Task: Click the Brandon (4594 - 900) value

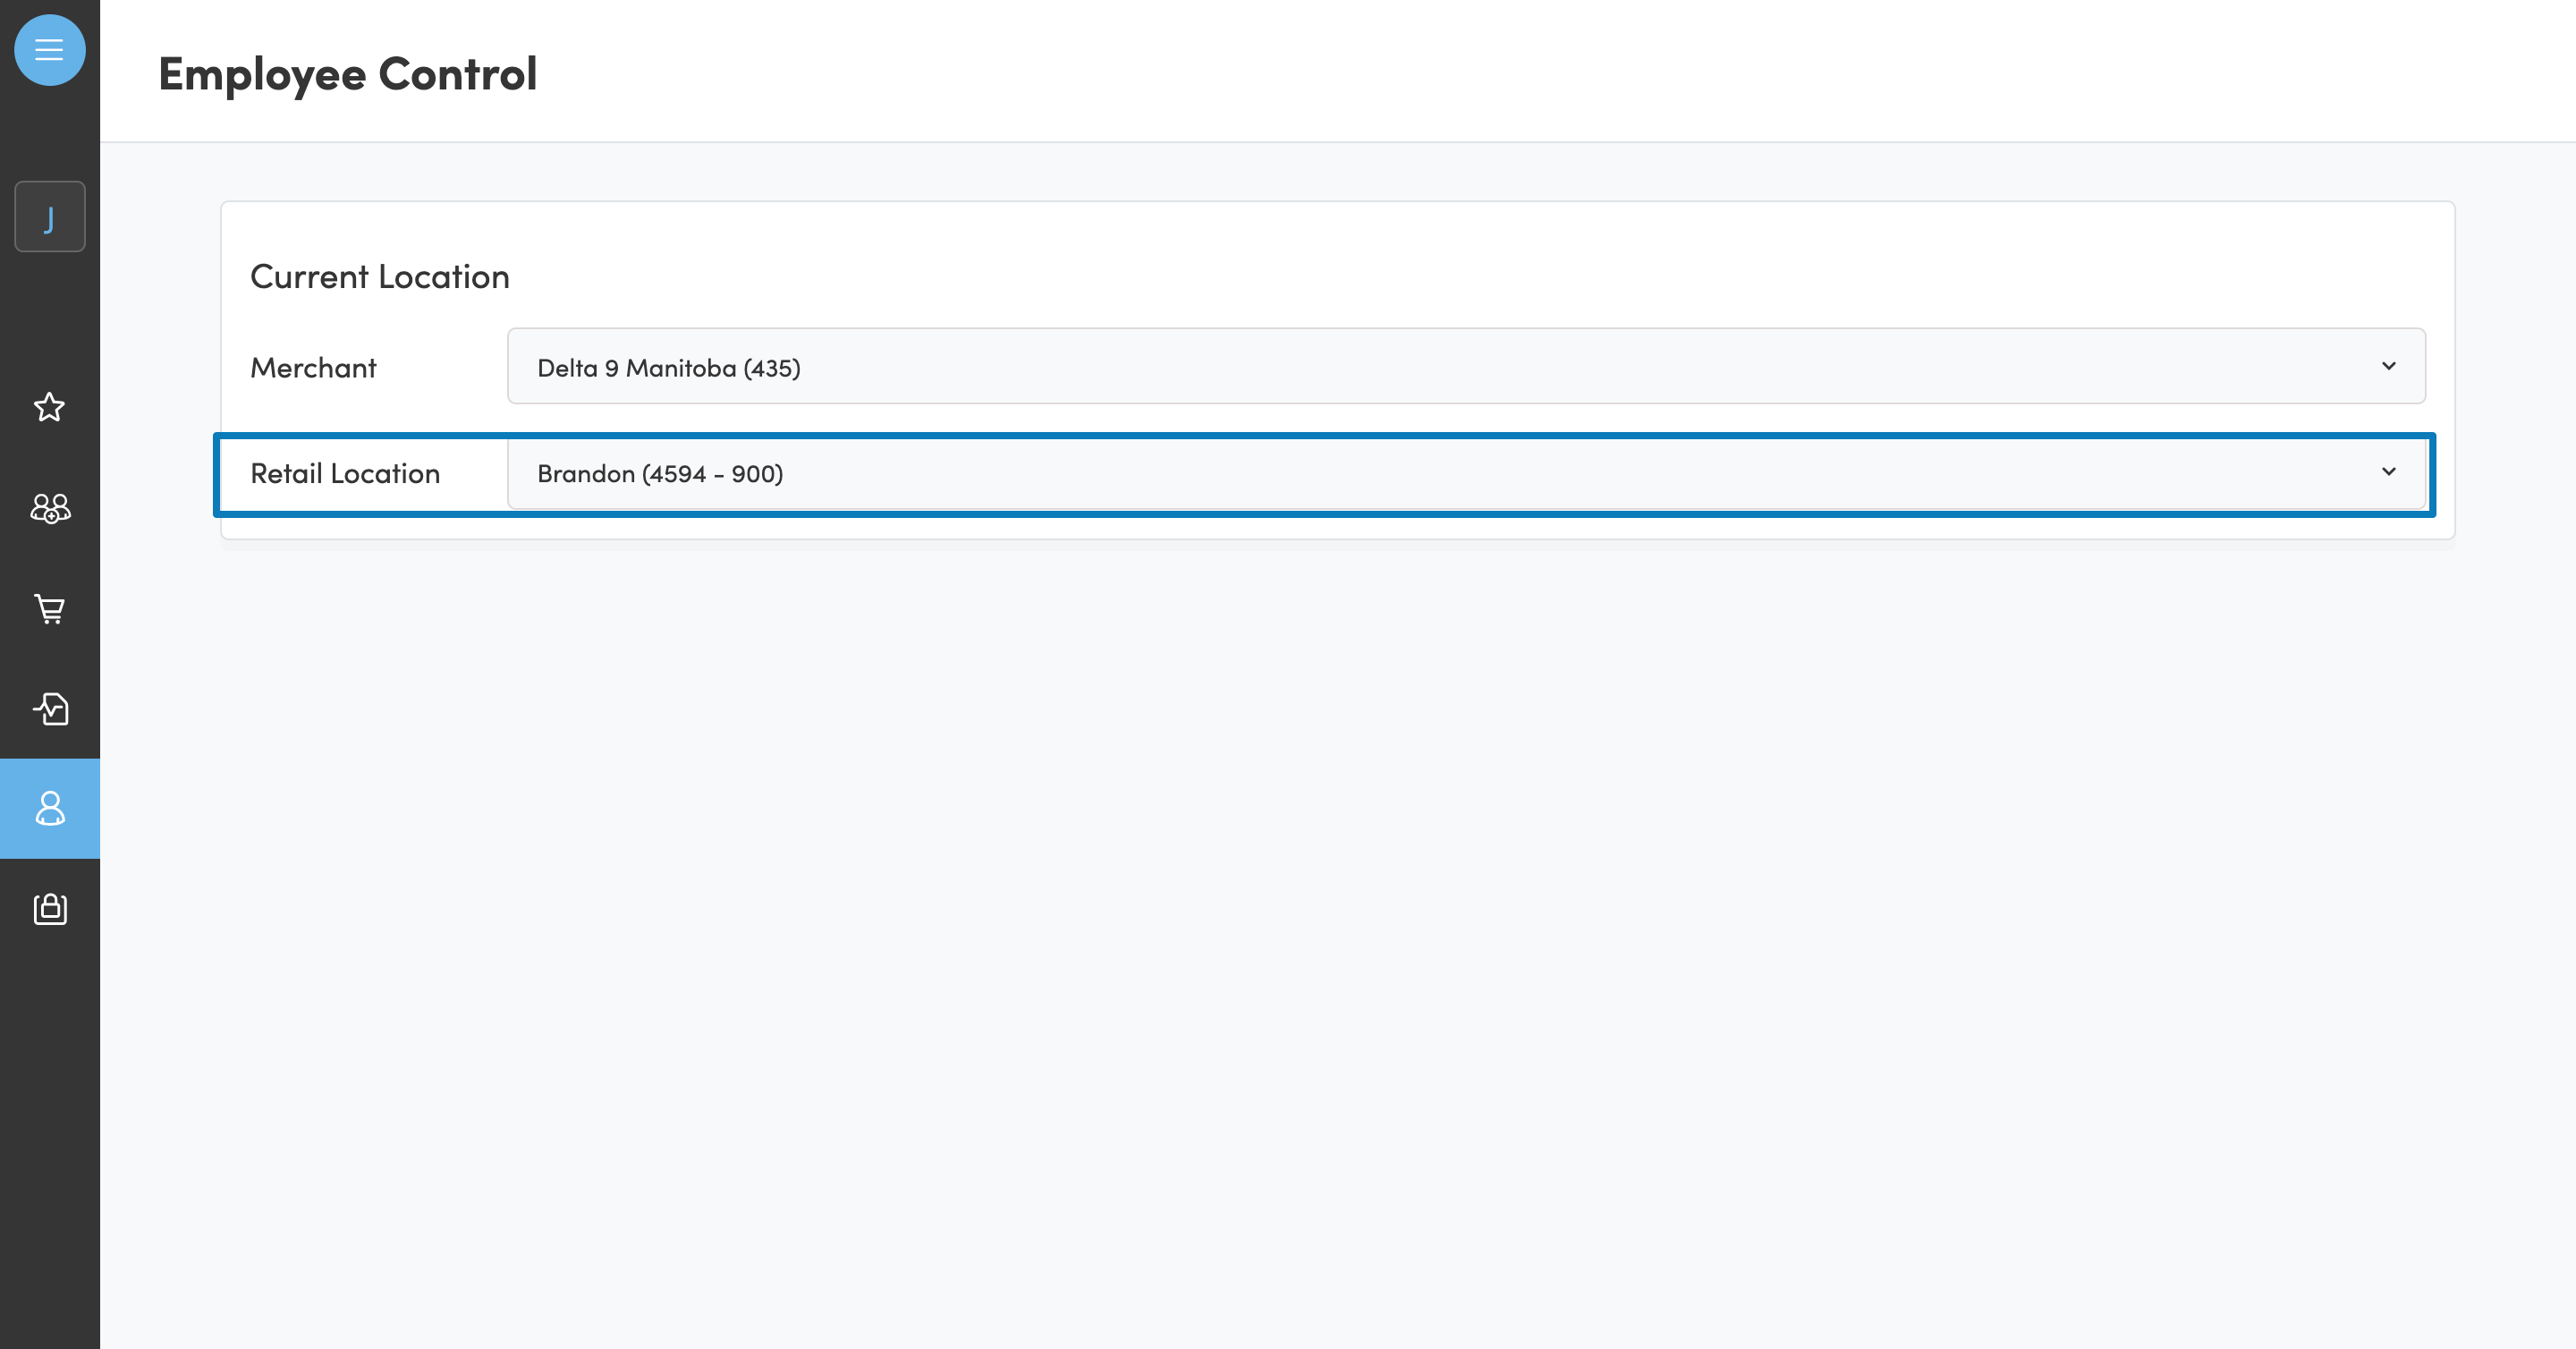Action: click(x=659, y=474)
